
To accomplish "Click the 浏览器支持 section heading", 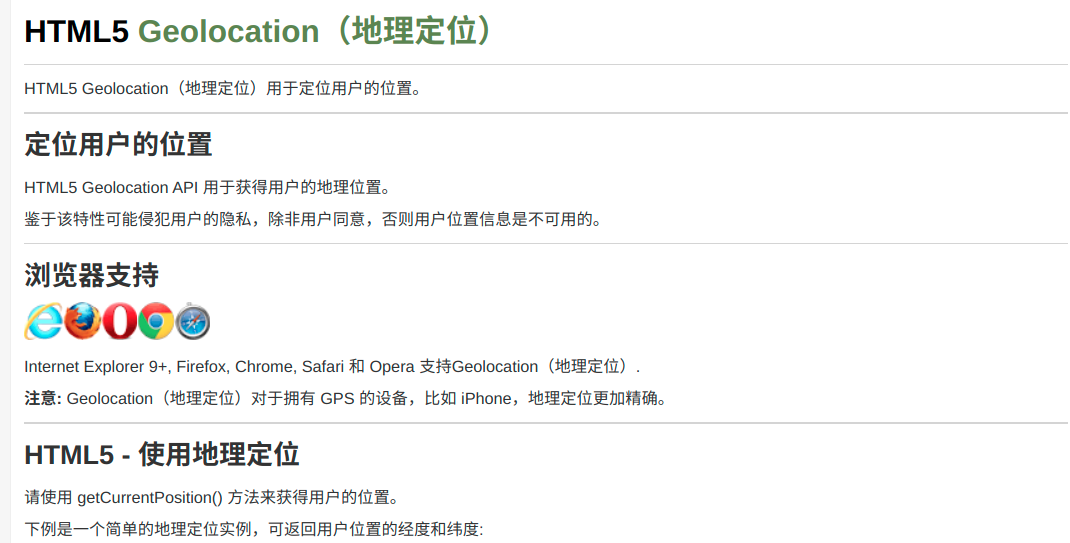I will [x=91, y=276].
